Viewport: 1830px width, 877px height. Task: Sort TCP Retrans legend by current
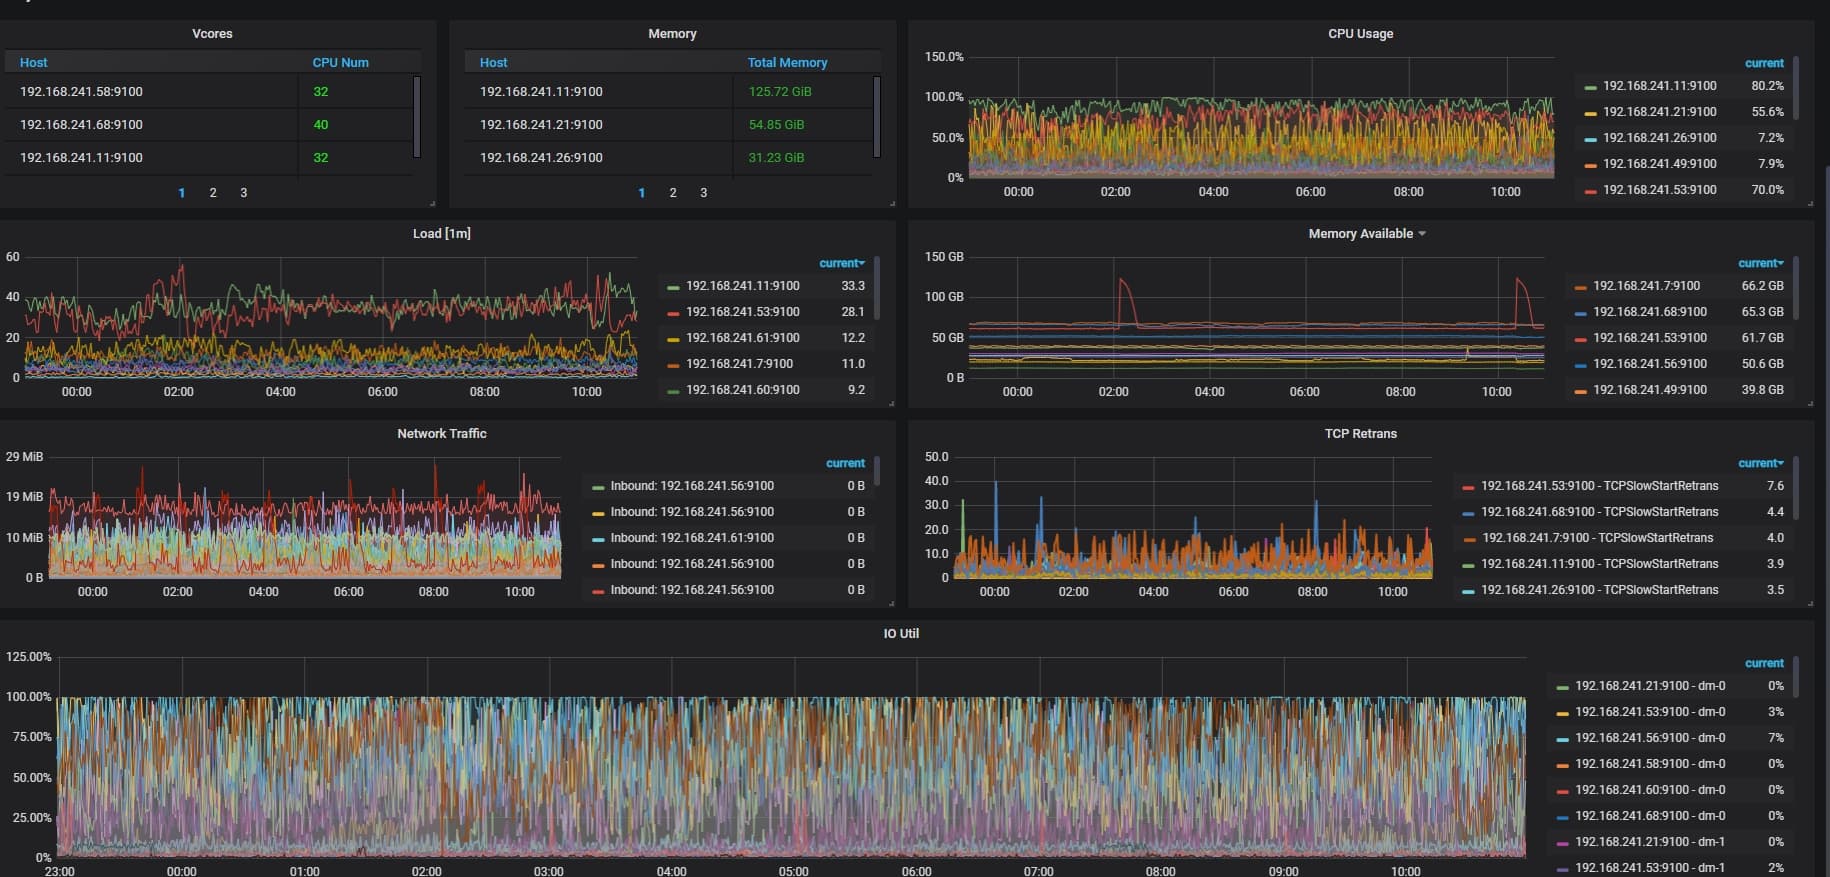click(1760, 464)
